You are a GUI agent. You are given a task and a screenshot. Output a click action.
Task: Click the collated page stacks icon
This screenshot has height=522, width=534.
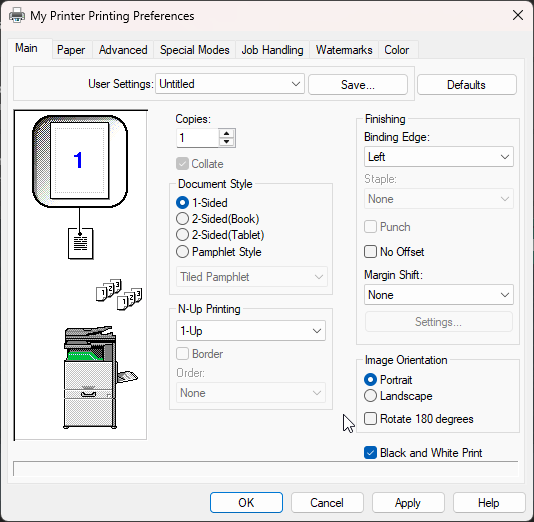coord(119,295)
